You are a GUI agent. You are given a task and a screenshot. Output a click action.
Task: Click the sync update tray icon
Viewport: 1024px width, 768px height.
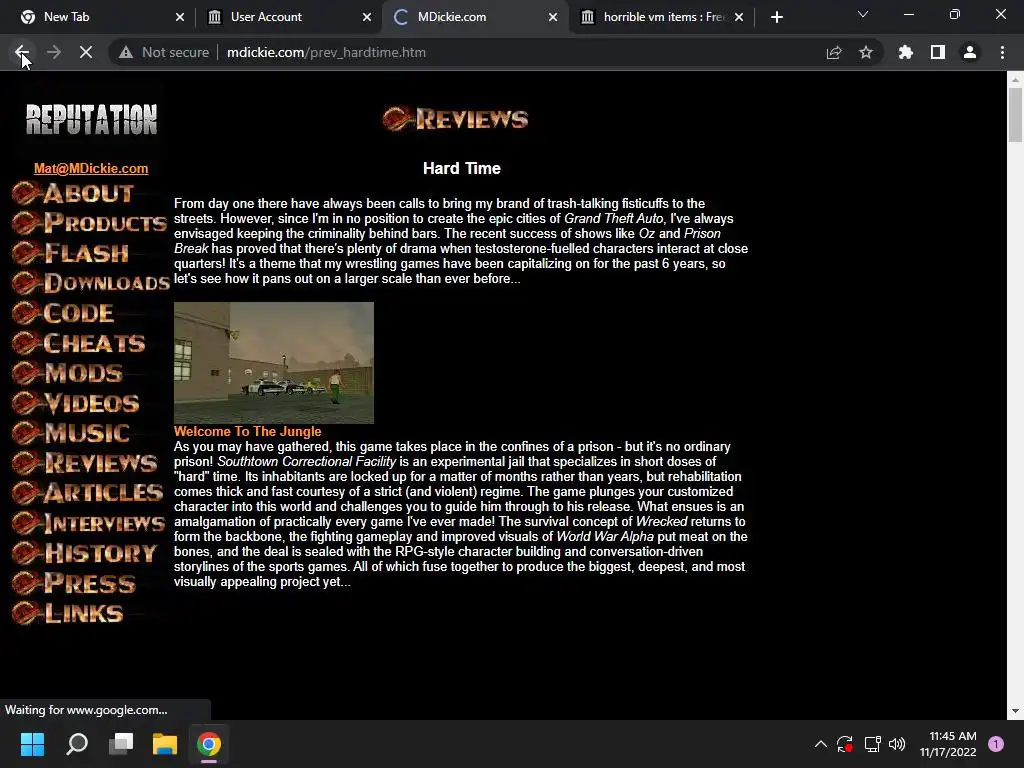coord(845,744)
